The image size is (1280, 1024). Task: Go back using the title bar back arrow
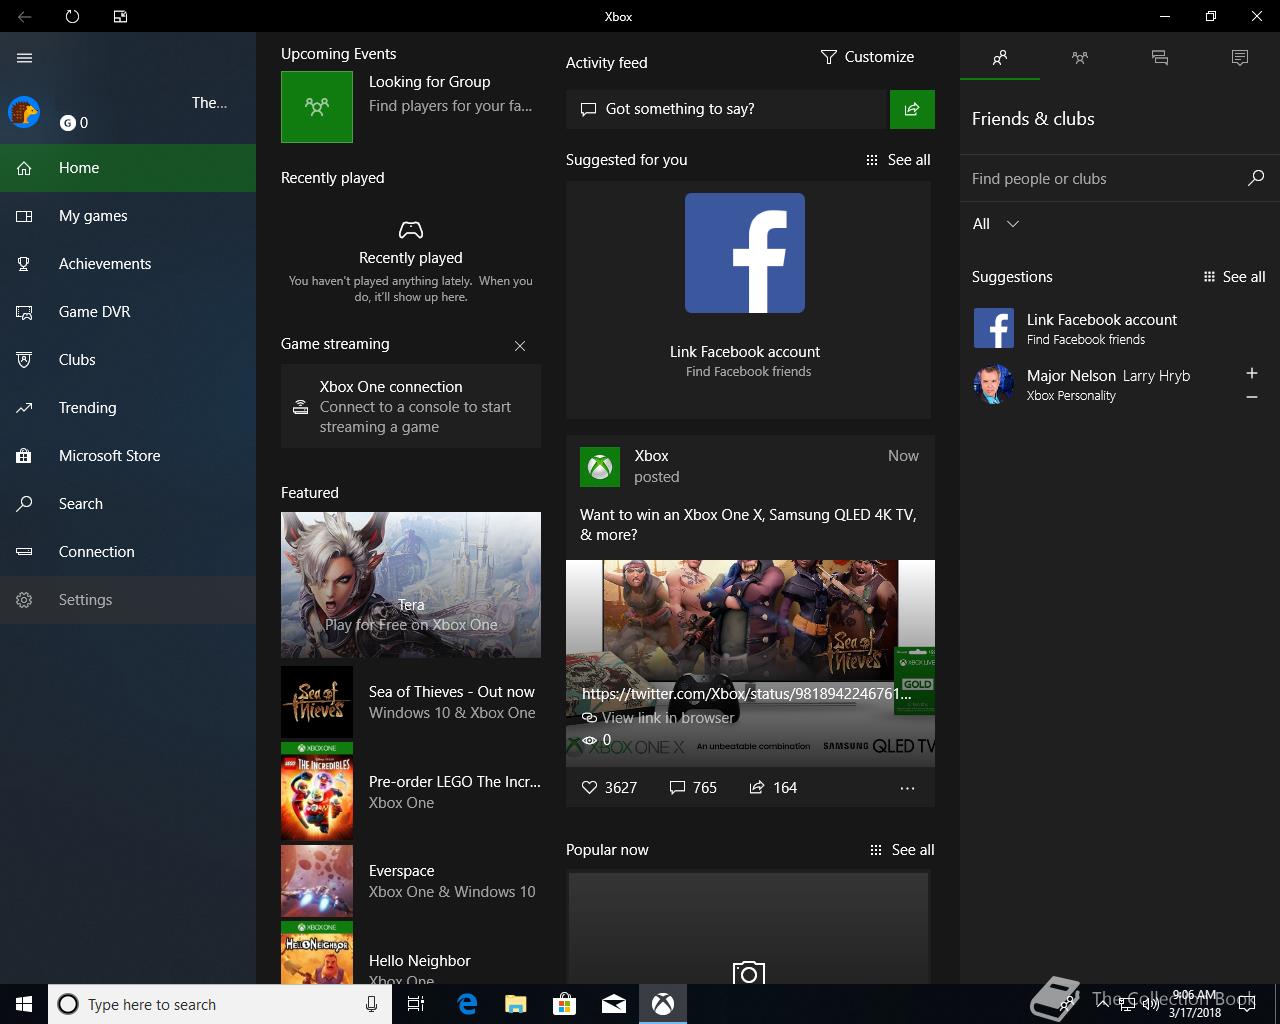pyautogui.click(x=24, y=16)
